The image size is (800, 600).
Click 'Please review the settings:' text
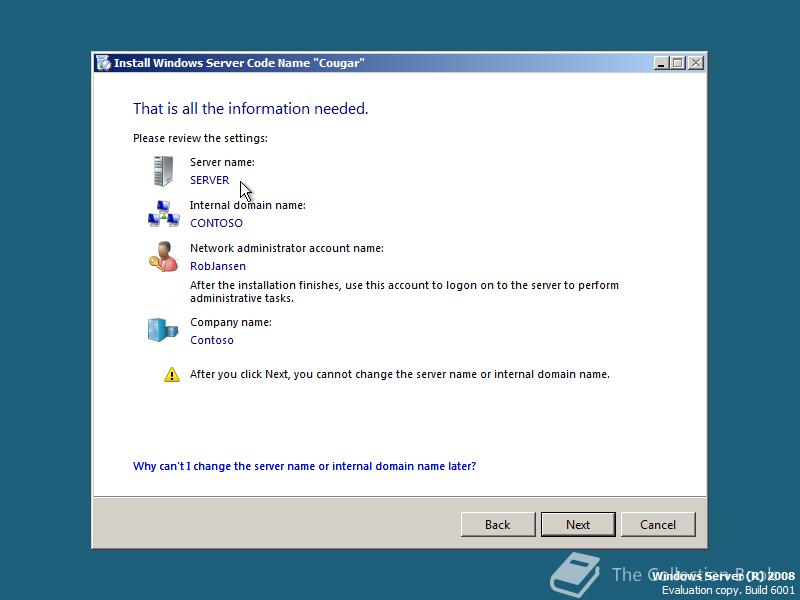point(201,138)
